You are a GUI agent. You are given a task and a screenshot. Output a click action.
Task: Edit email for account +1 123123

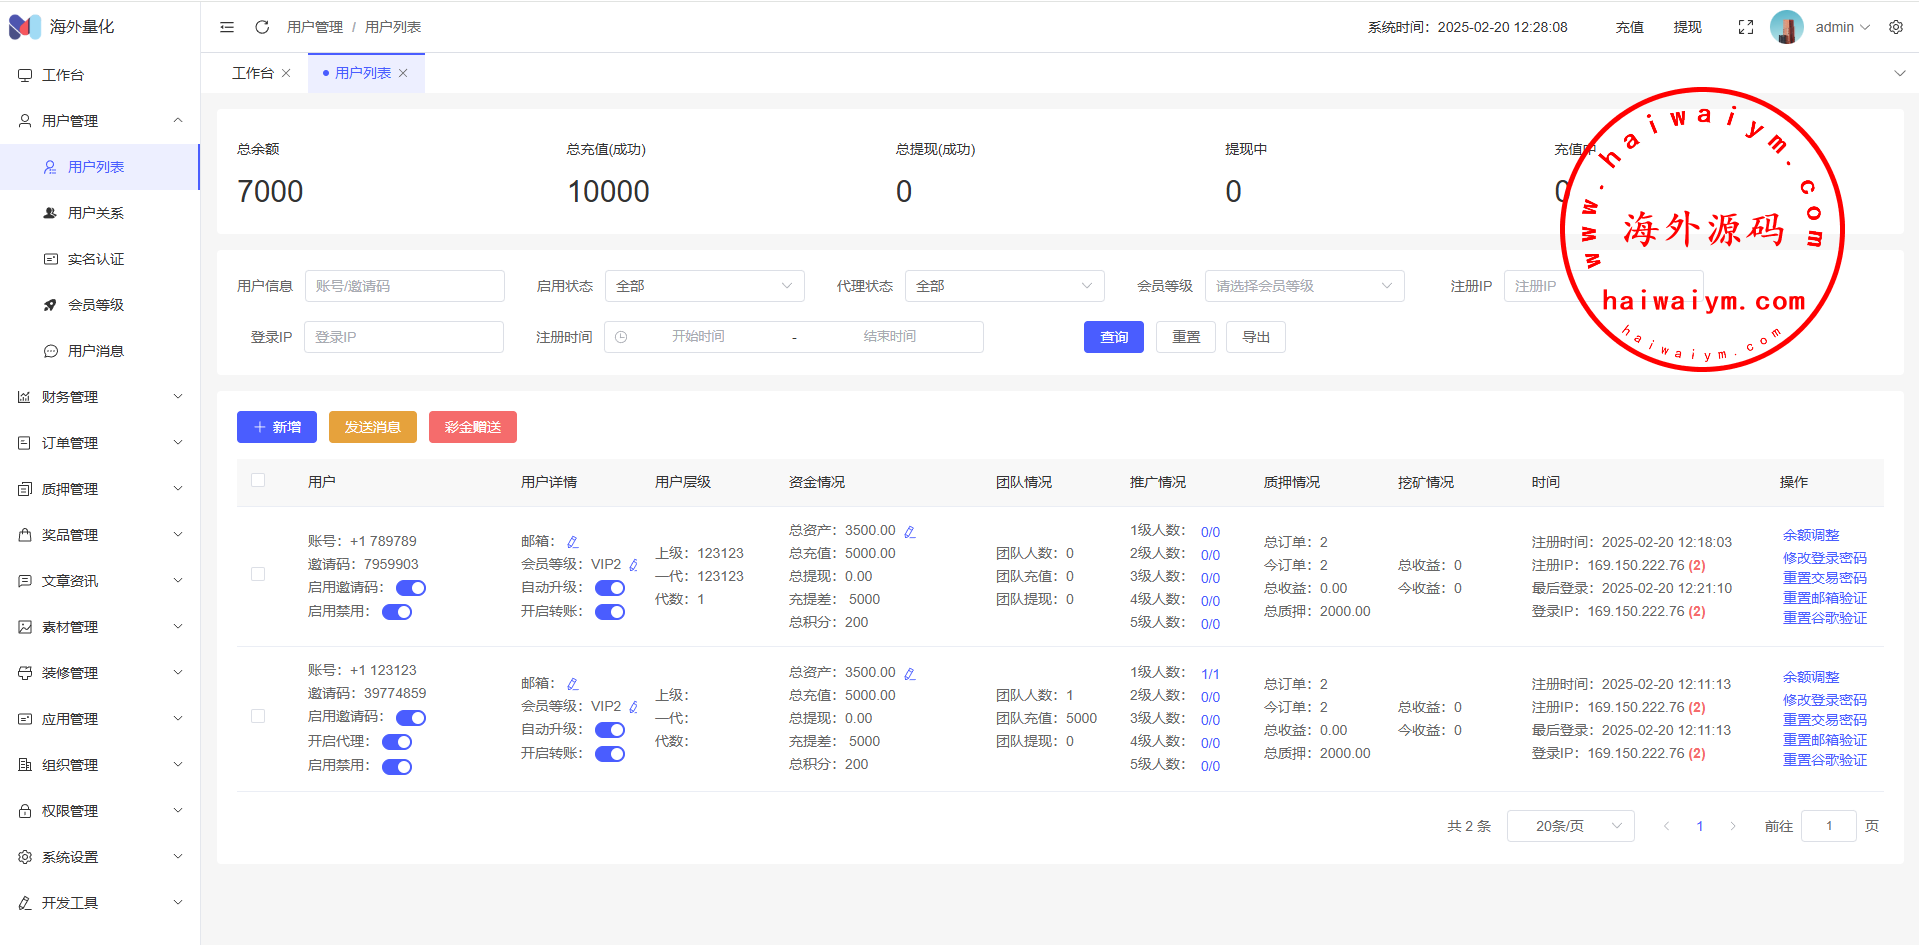click(x=572, y=684)
